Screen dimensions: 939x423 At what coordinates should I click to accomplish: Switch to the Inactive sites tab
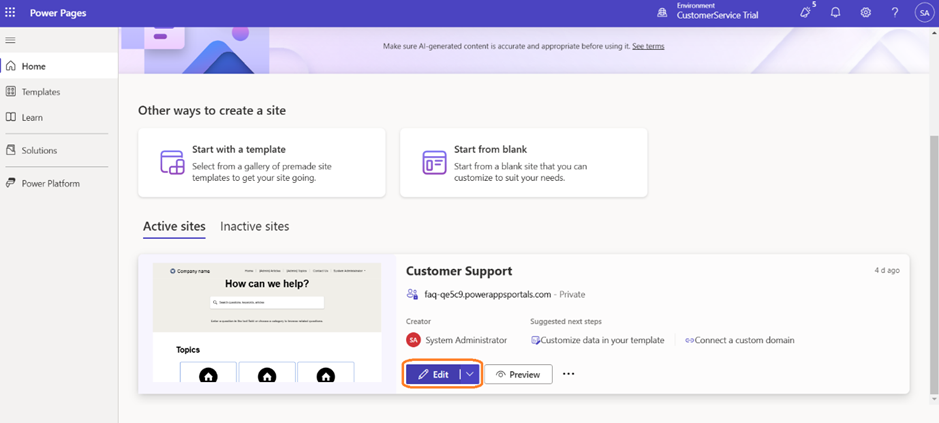254,227
